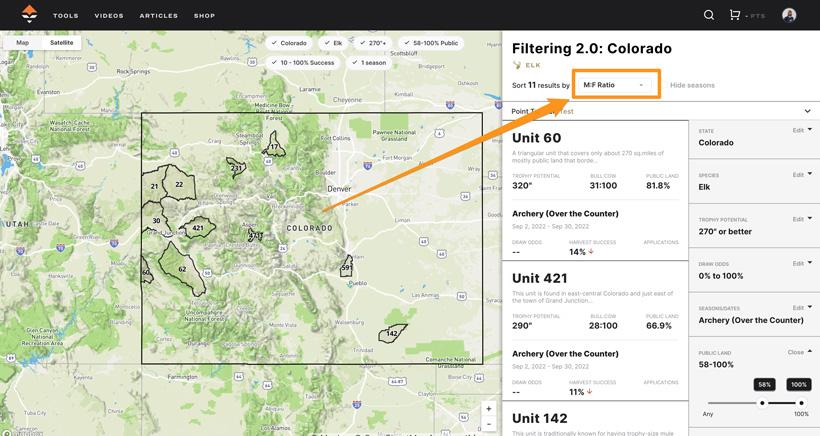Viewport: 820px width, 436px height.
Task: Select unit 421 polygon on map
Action: [x=198, y=228]
